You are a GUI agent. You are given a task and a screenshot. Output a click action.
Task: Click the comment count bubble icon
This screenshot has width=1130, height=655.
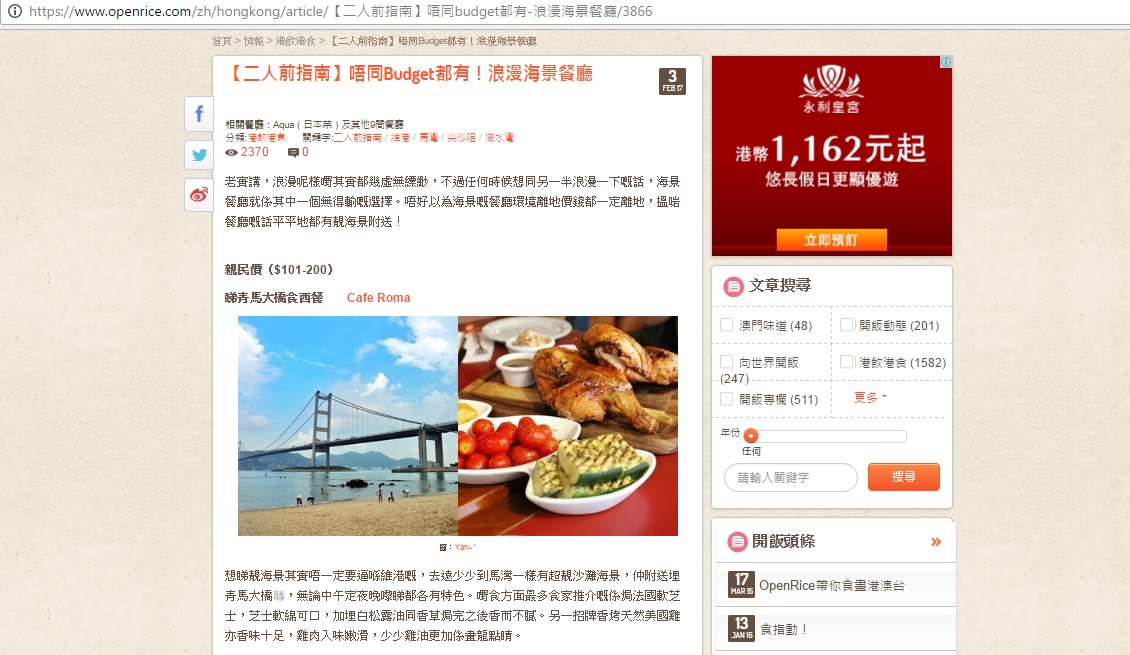(x=293, y=152)
